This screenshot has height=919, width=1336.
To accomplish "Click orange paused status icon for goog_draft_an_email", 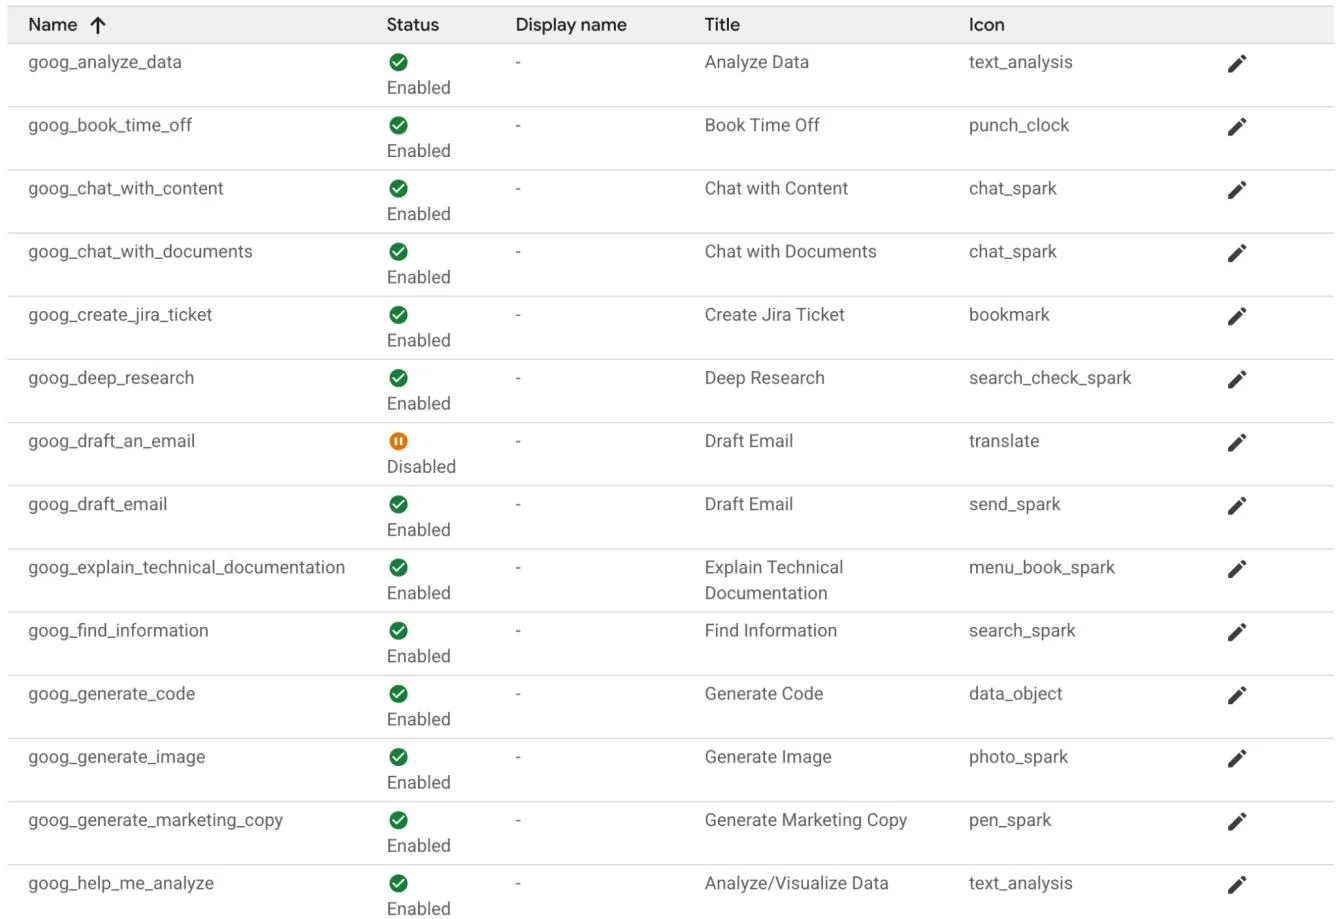I will (x=398, y=441).
